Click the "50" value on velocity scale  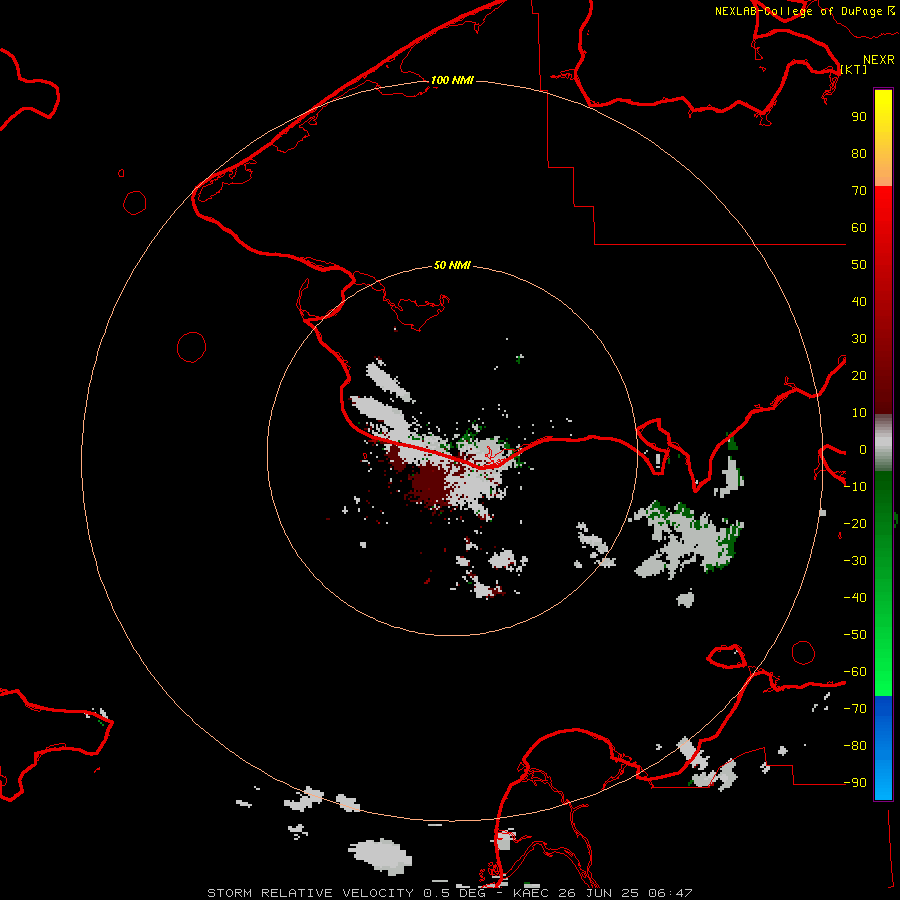tap(859, 265)
